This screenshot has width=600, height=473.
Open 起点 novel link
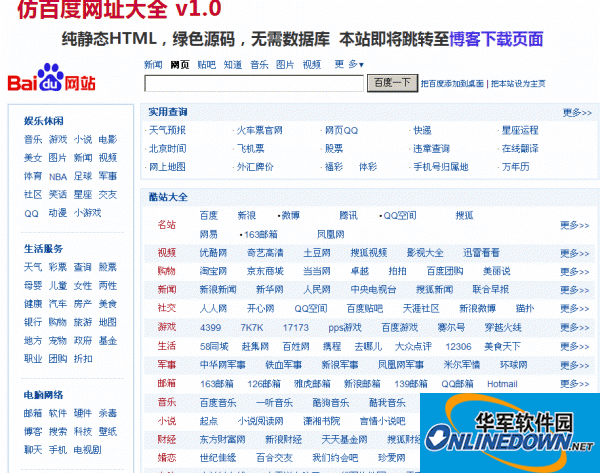coord(209,421)
